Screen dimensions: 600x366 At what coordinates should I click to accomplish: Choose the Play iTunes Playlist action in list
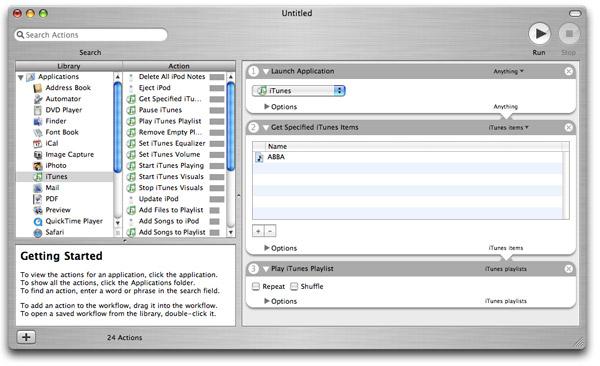(175, 121)
